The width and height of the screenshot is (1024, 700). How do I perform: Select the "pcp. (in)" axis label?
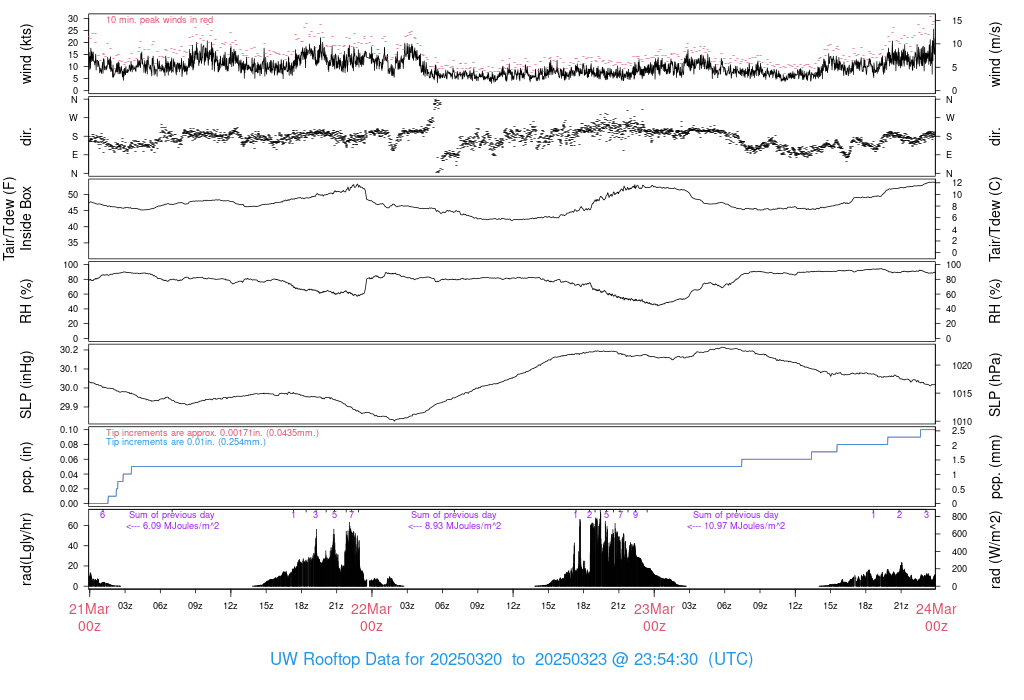26,467
